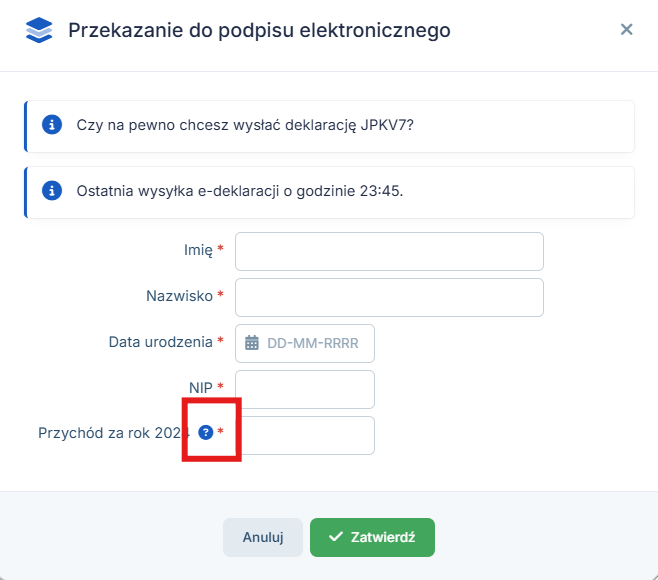
Task: Focus the Imię input field
Action: pos(389,252)
